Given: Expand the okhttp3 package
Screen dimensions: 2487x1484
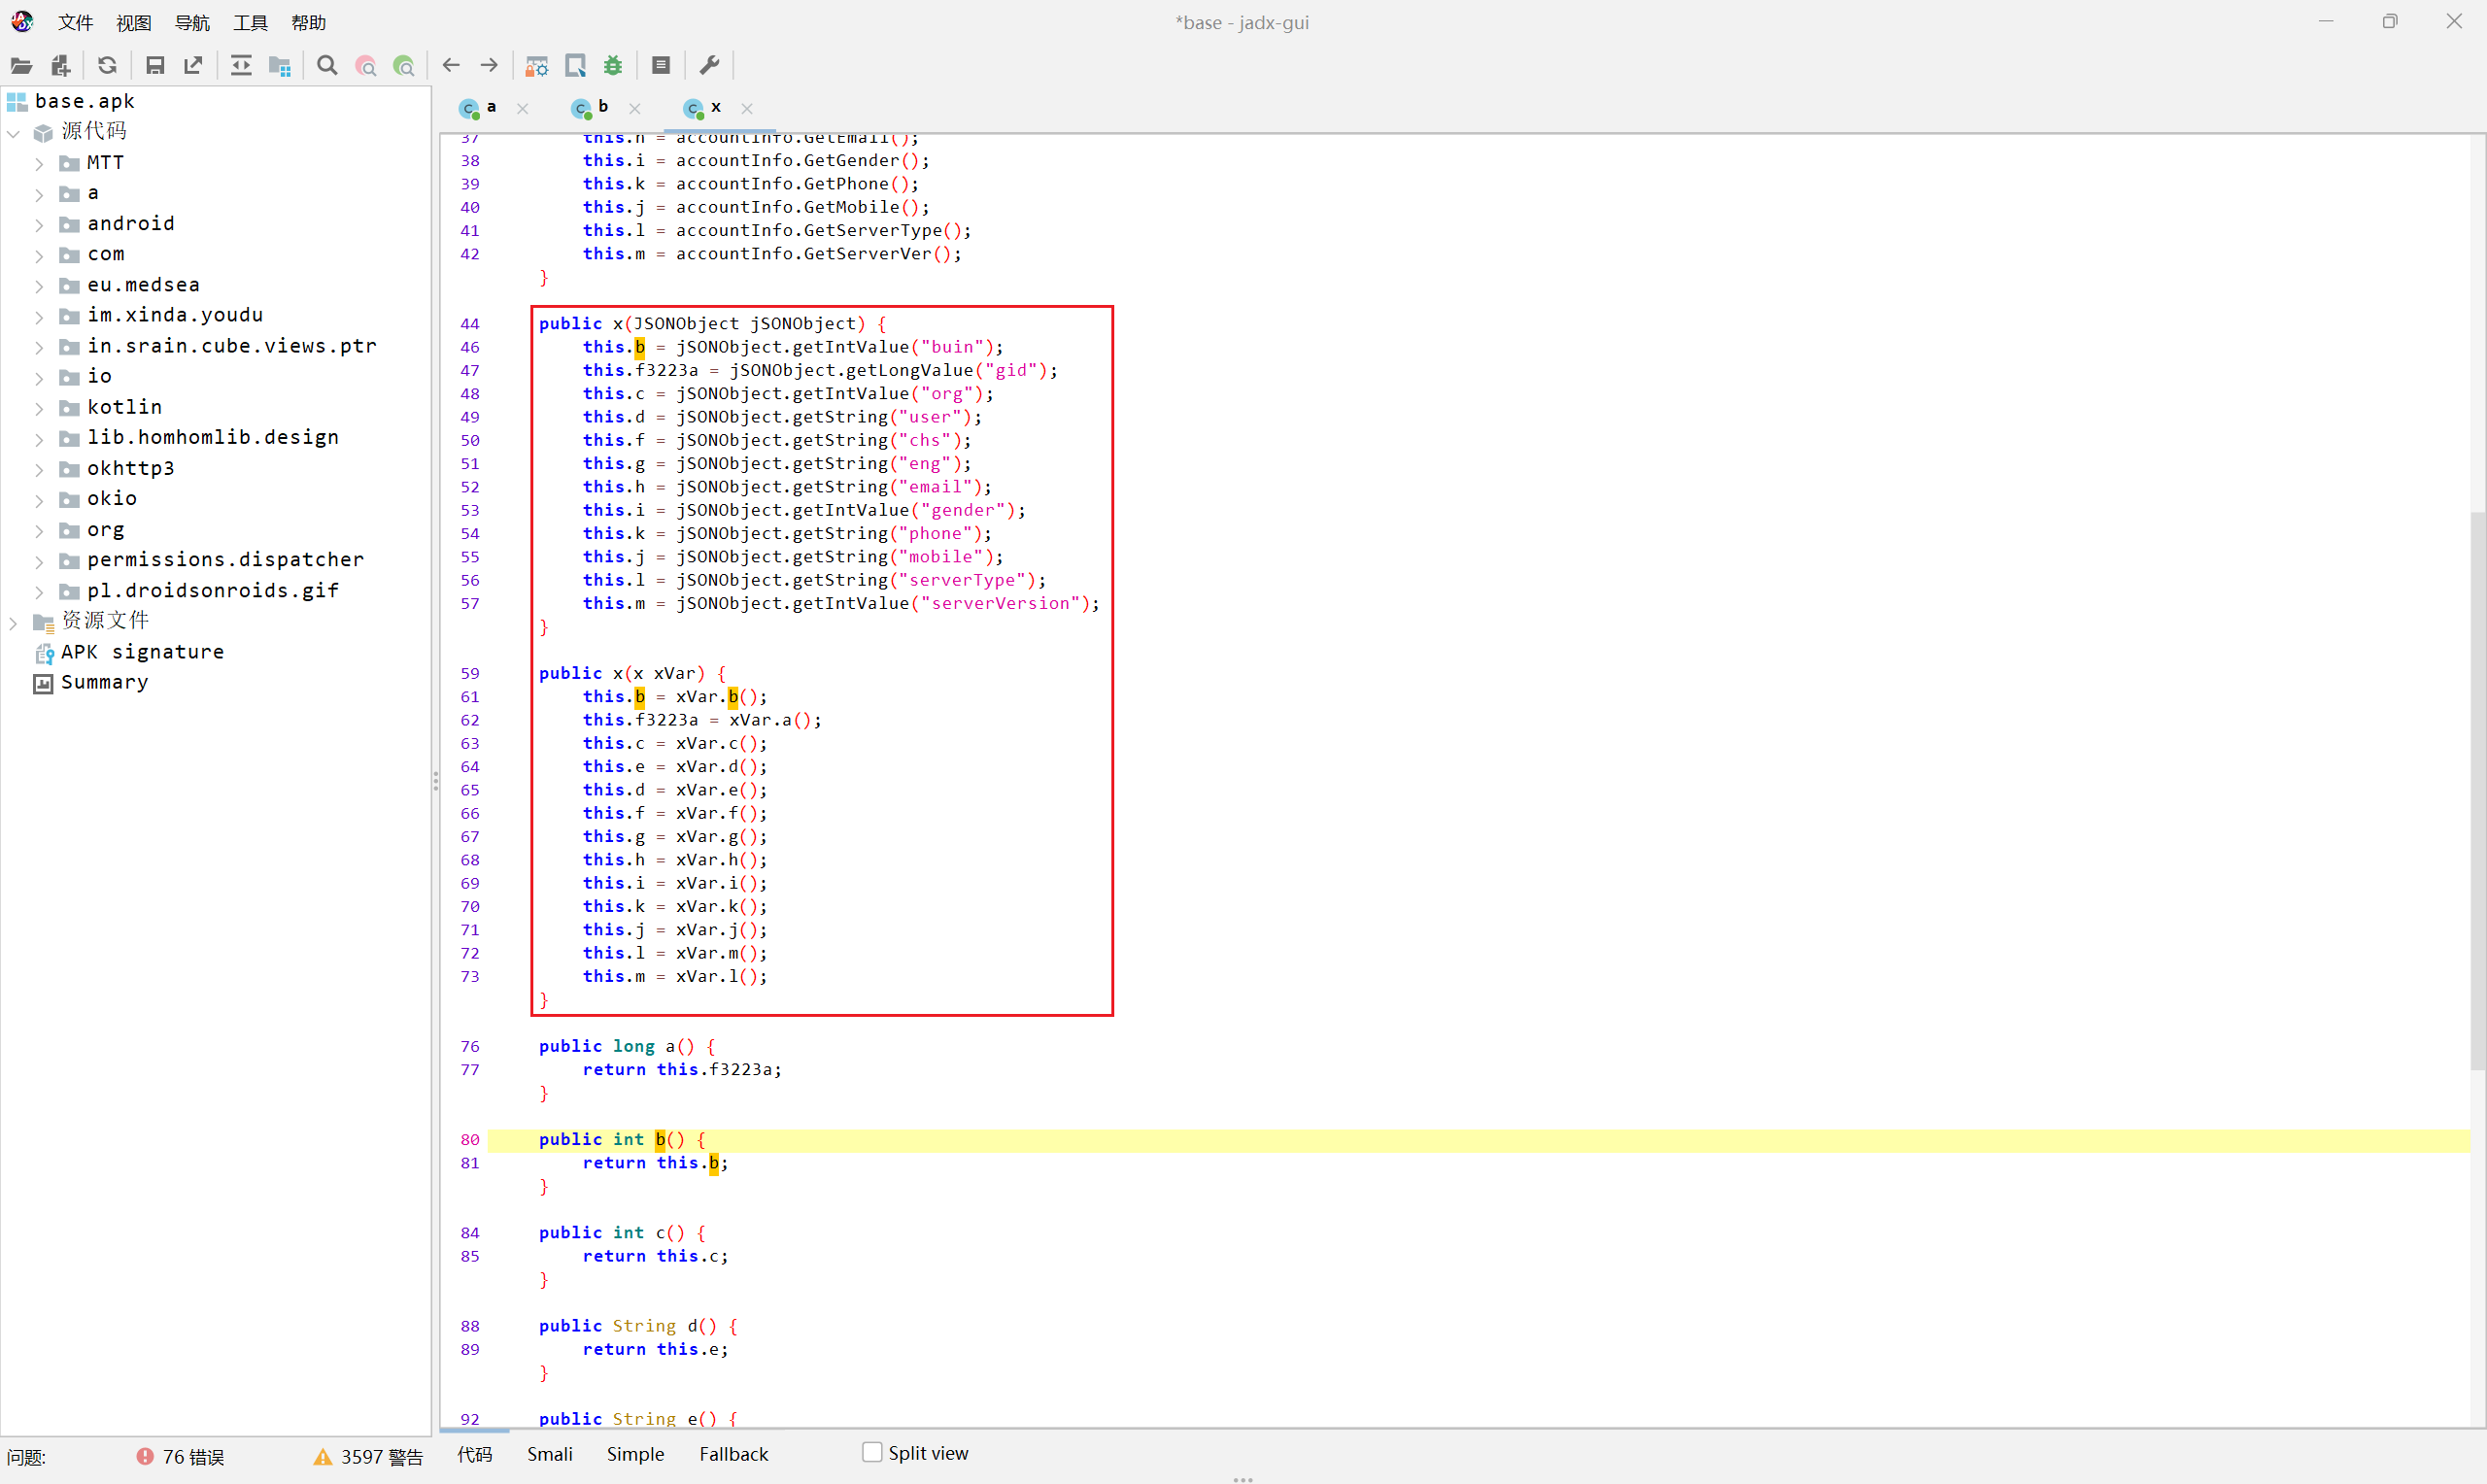Looking at the screenshot, I should pyautogui.click(x=39, y=469).
